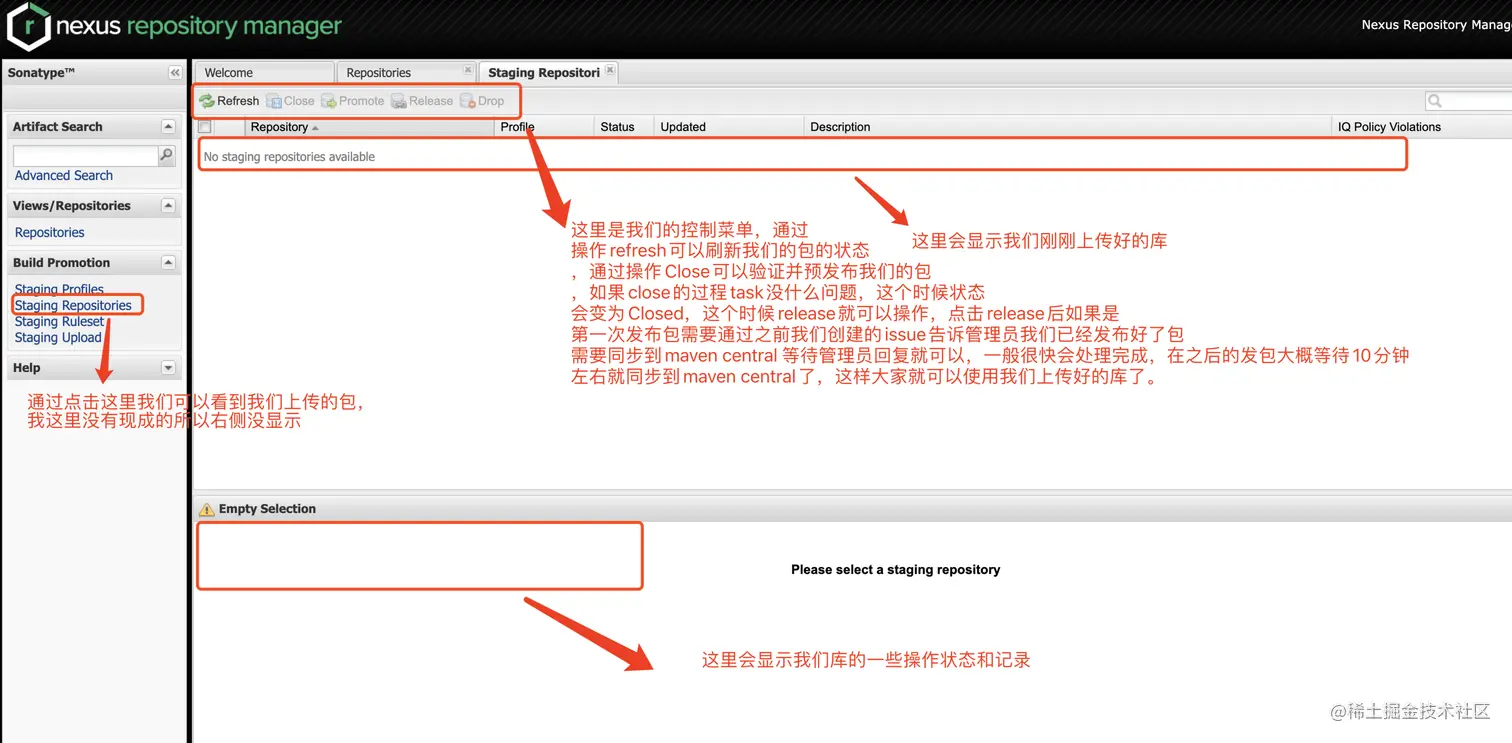Switch to the Repositories tab
Image resolution: width=1512 pixels, height=743 pixels.
406,72
